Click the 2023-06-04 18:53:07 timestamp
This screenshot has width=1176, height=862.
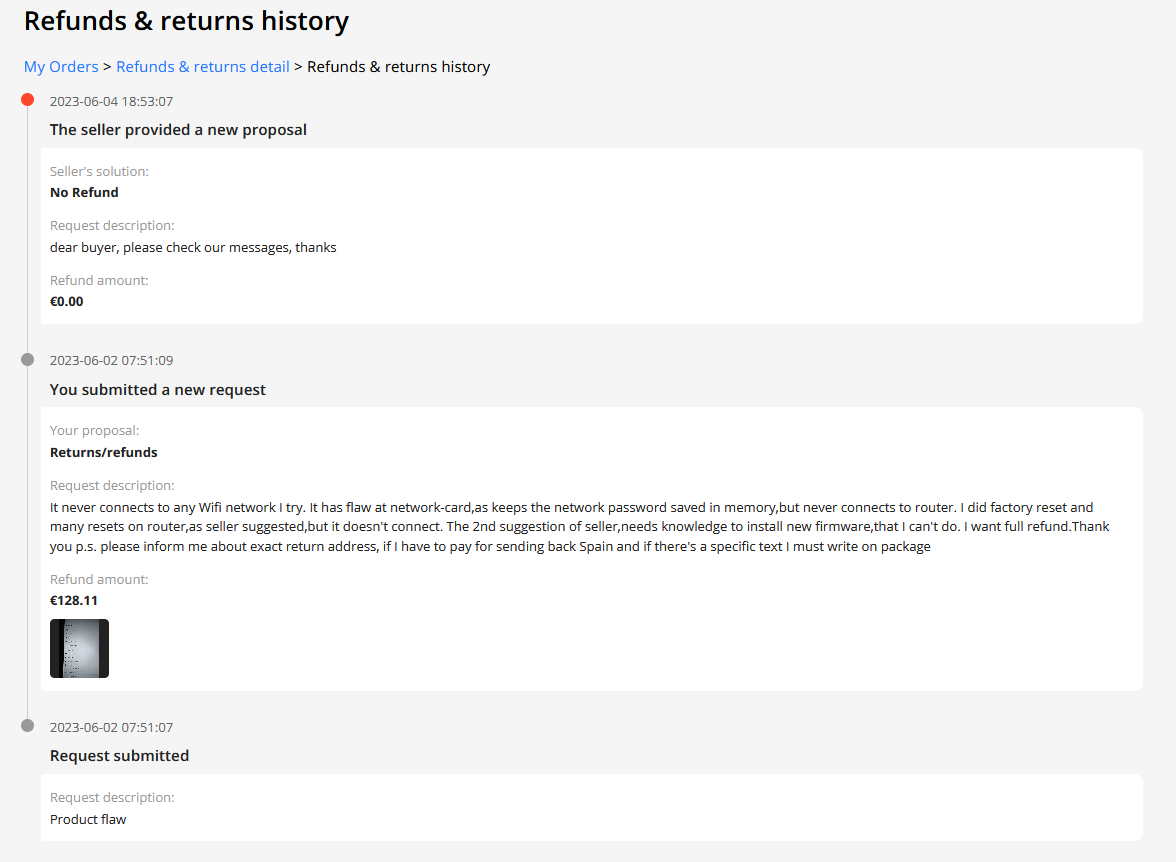[x=111, y=101]
